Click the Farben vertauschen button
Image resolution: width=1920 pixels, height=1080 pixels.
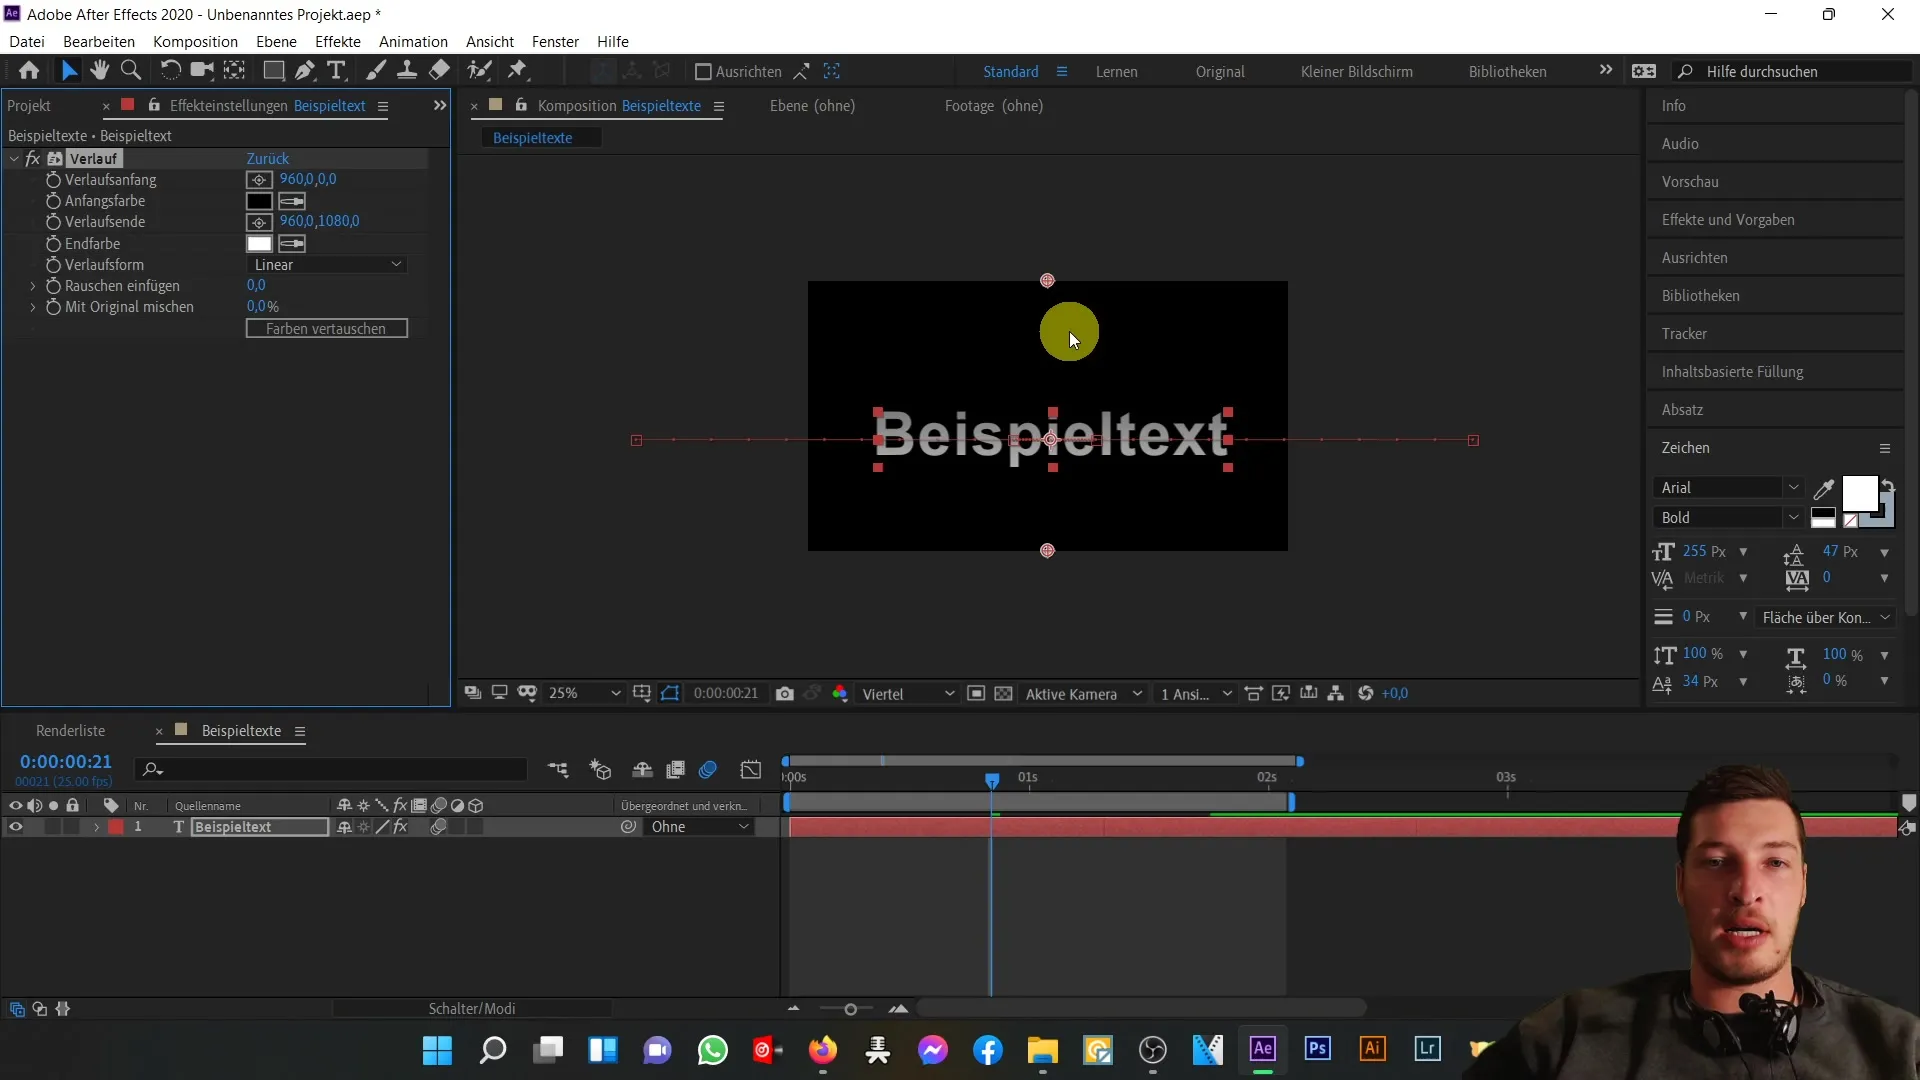point(327,327)
